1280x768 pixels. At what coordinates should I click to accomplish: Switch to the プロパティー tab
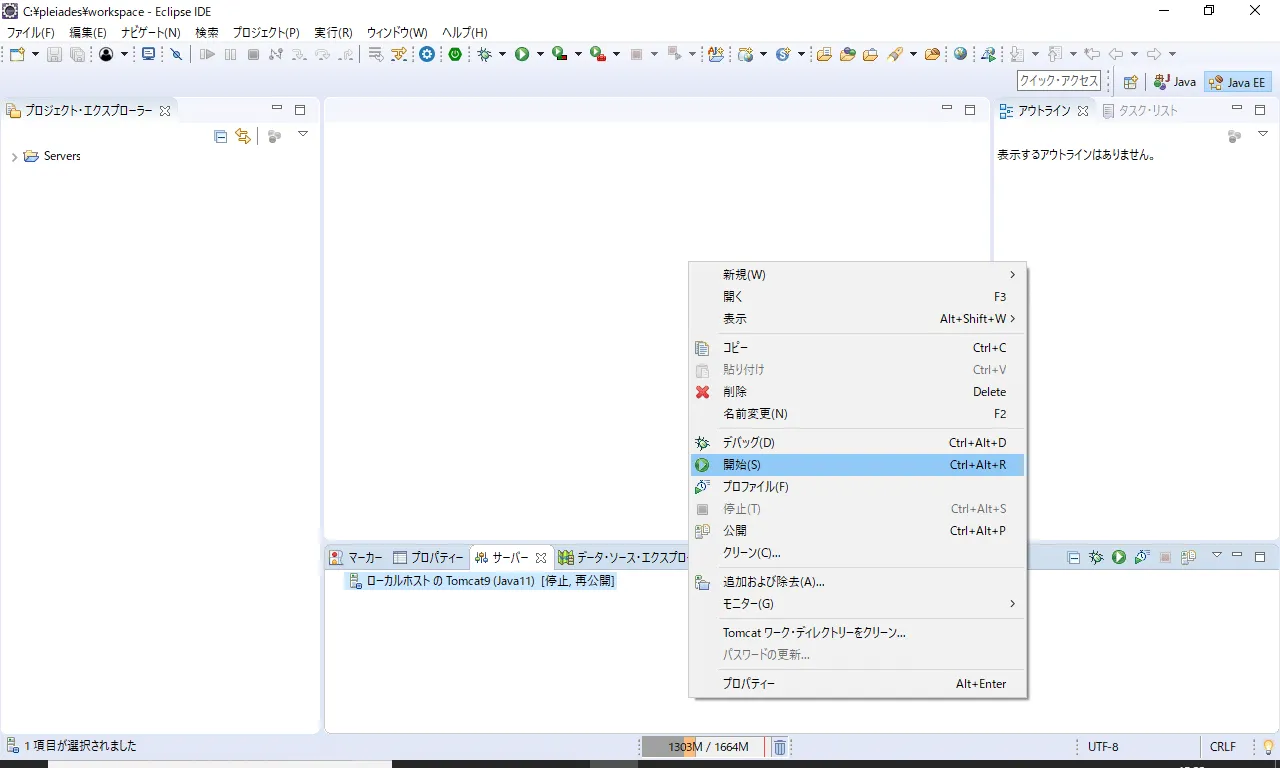429,557
